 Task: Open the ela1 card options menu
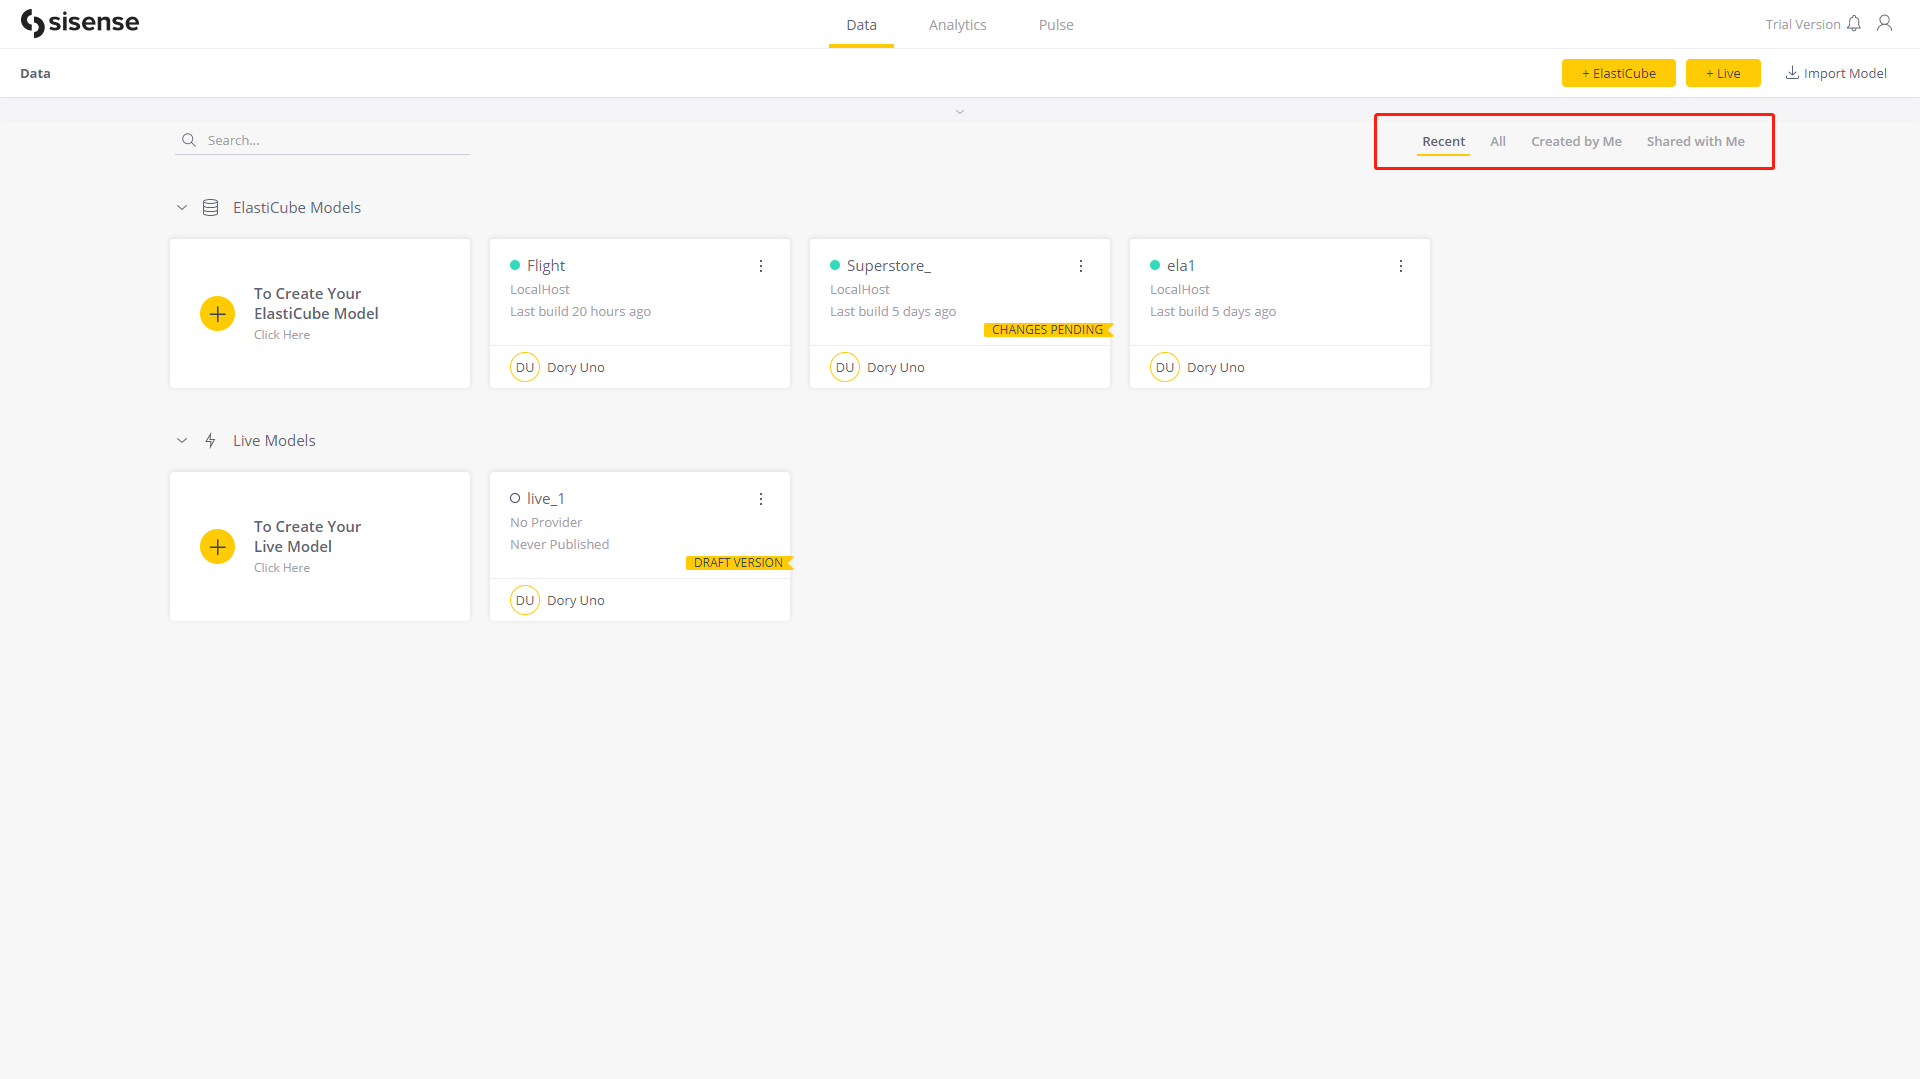(1401, 266)
